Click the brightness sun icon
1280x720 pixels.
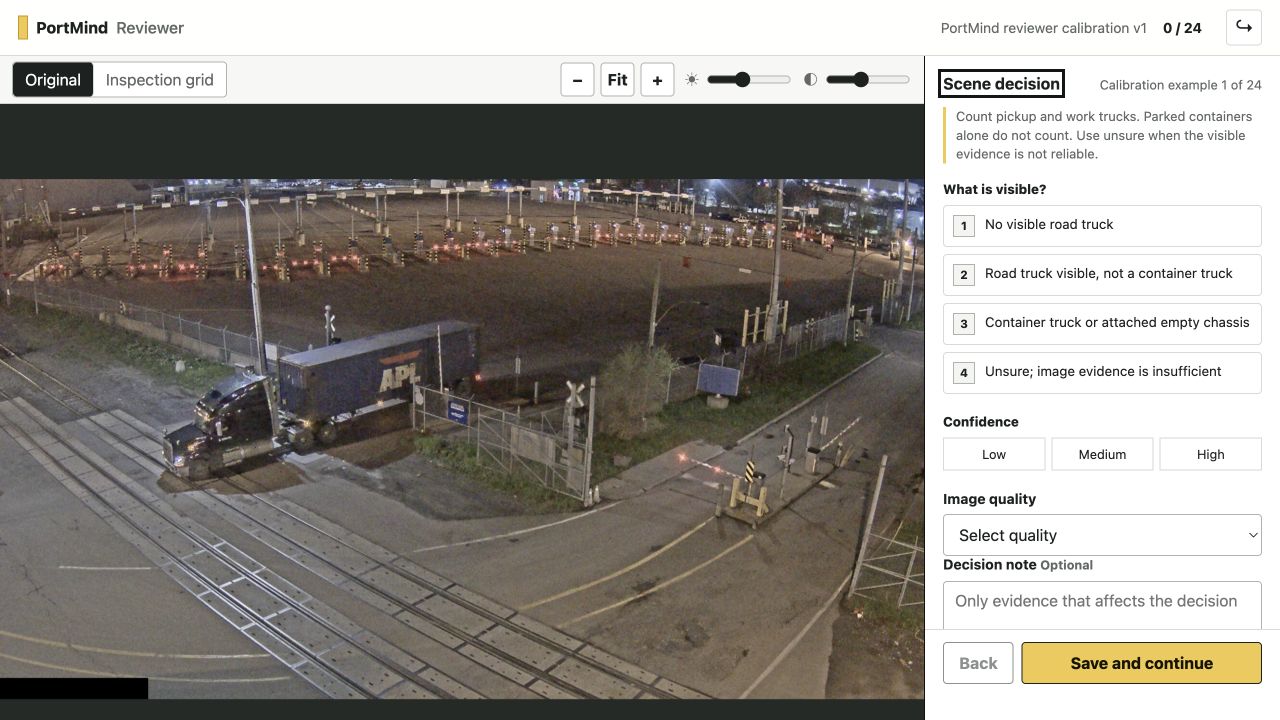(x=692, y=79)
